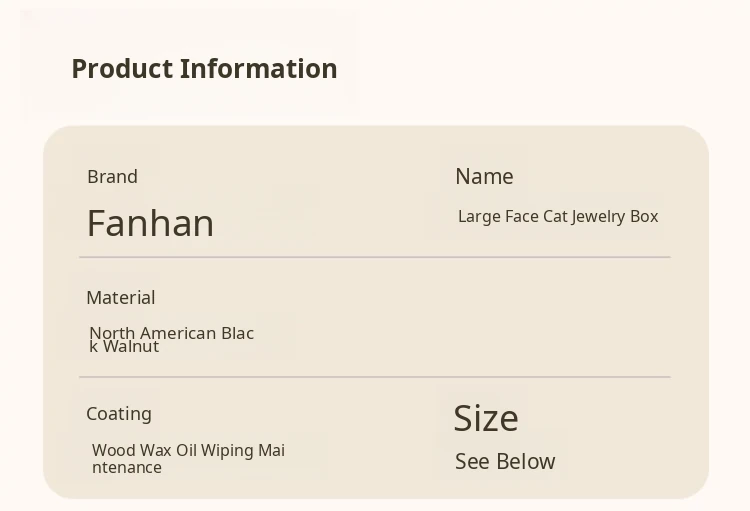The width and height of the screenshot is (750, 511).
Task: Open the See Below size link
Action: tap(505, 462)
